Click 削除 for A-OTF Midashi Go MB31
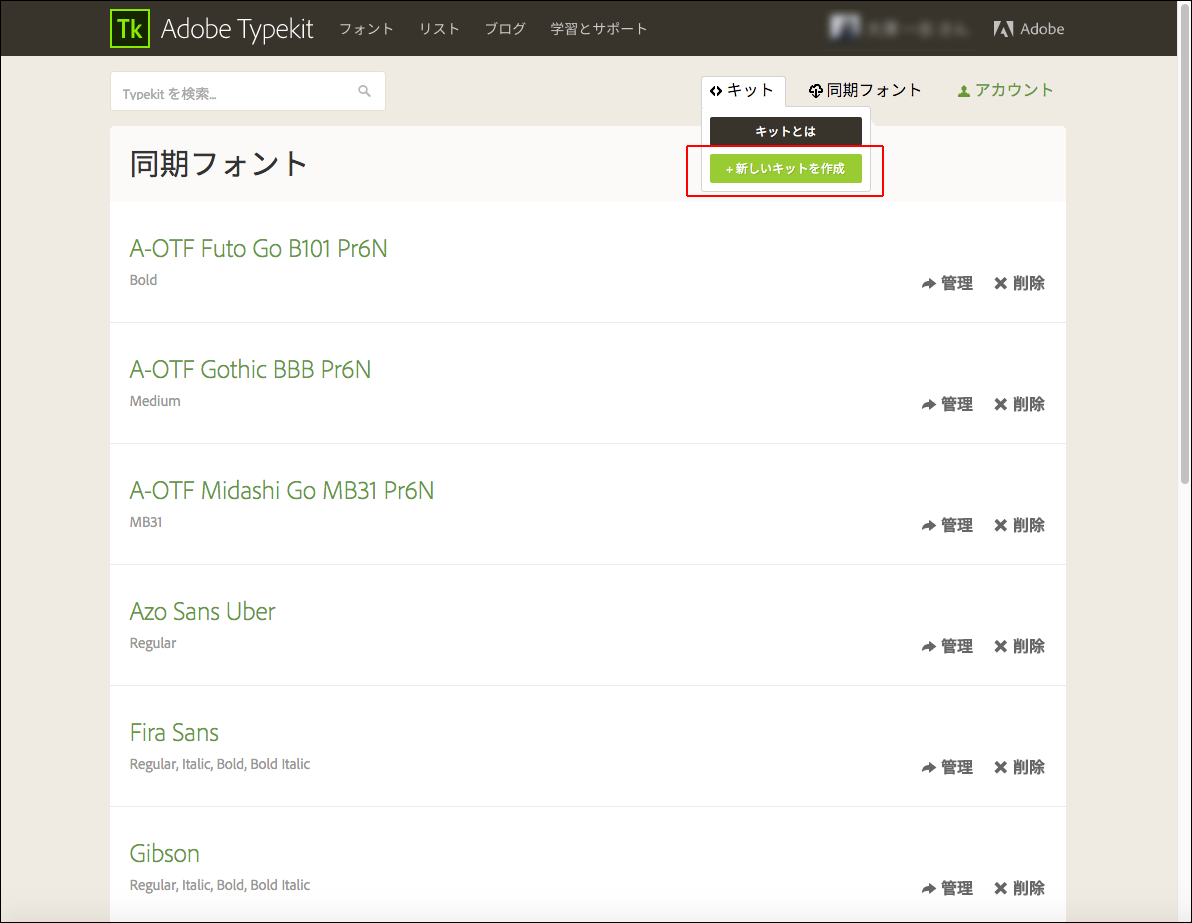The width and height of the screenshot is (1192, 923). [1019, 525]
